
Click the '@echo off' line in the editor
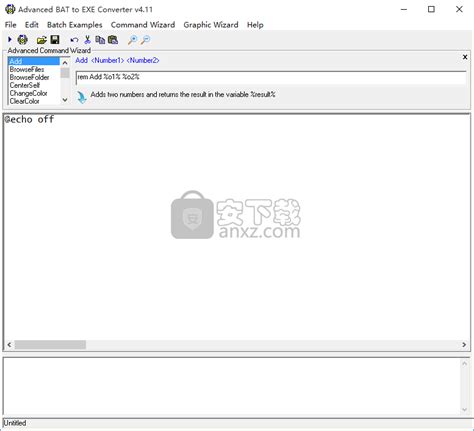[29, 119]
